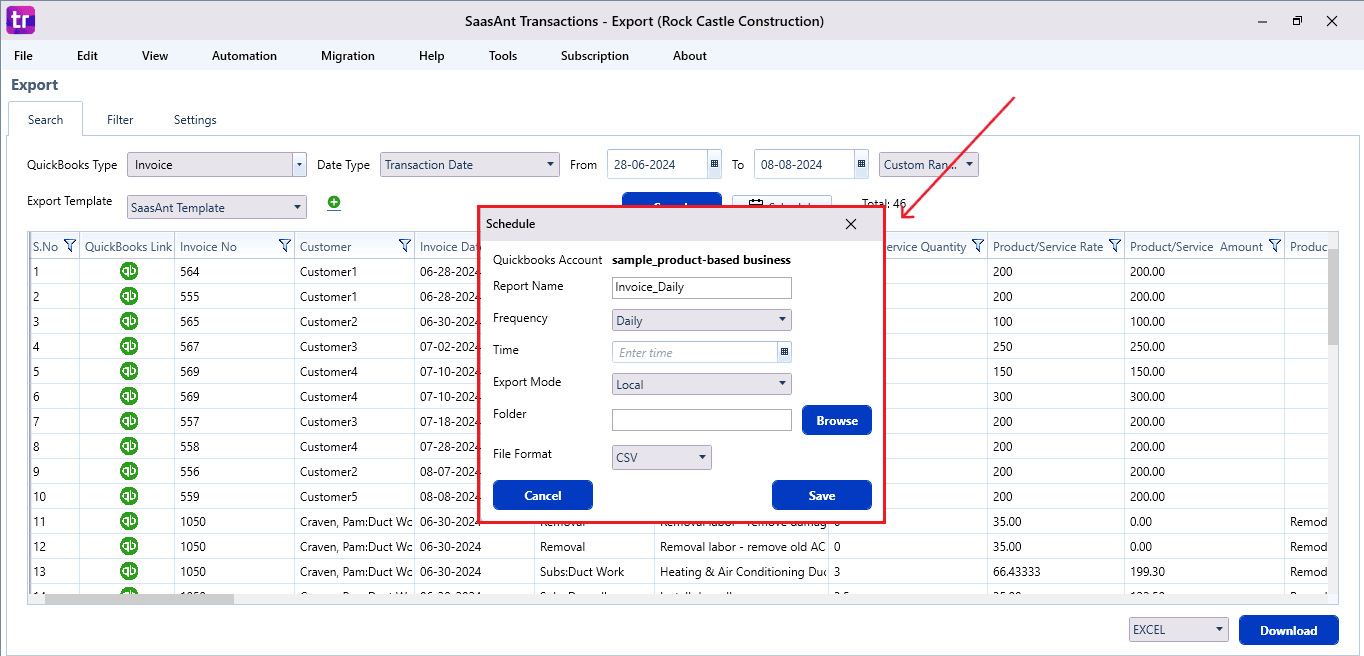Open QuickBooks link icon for row 9
The width and height of the screenshot is (1364, 656).
(x=129, y=471)
